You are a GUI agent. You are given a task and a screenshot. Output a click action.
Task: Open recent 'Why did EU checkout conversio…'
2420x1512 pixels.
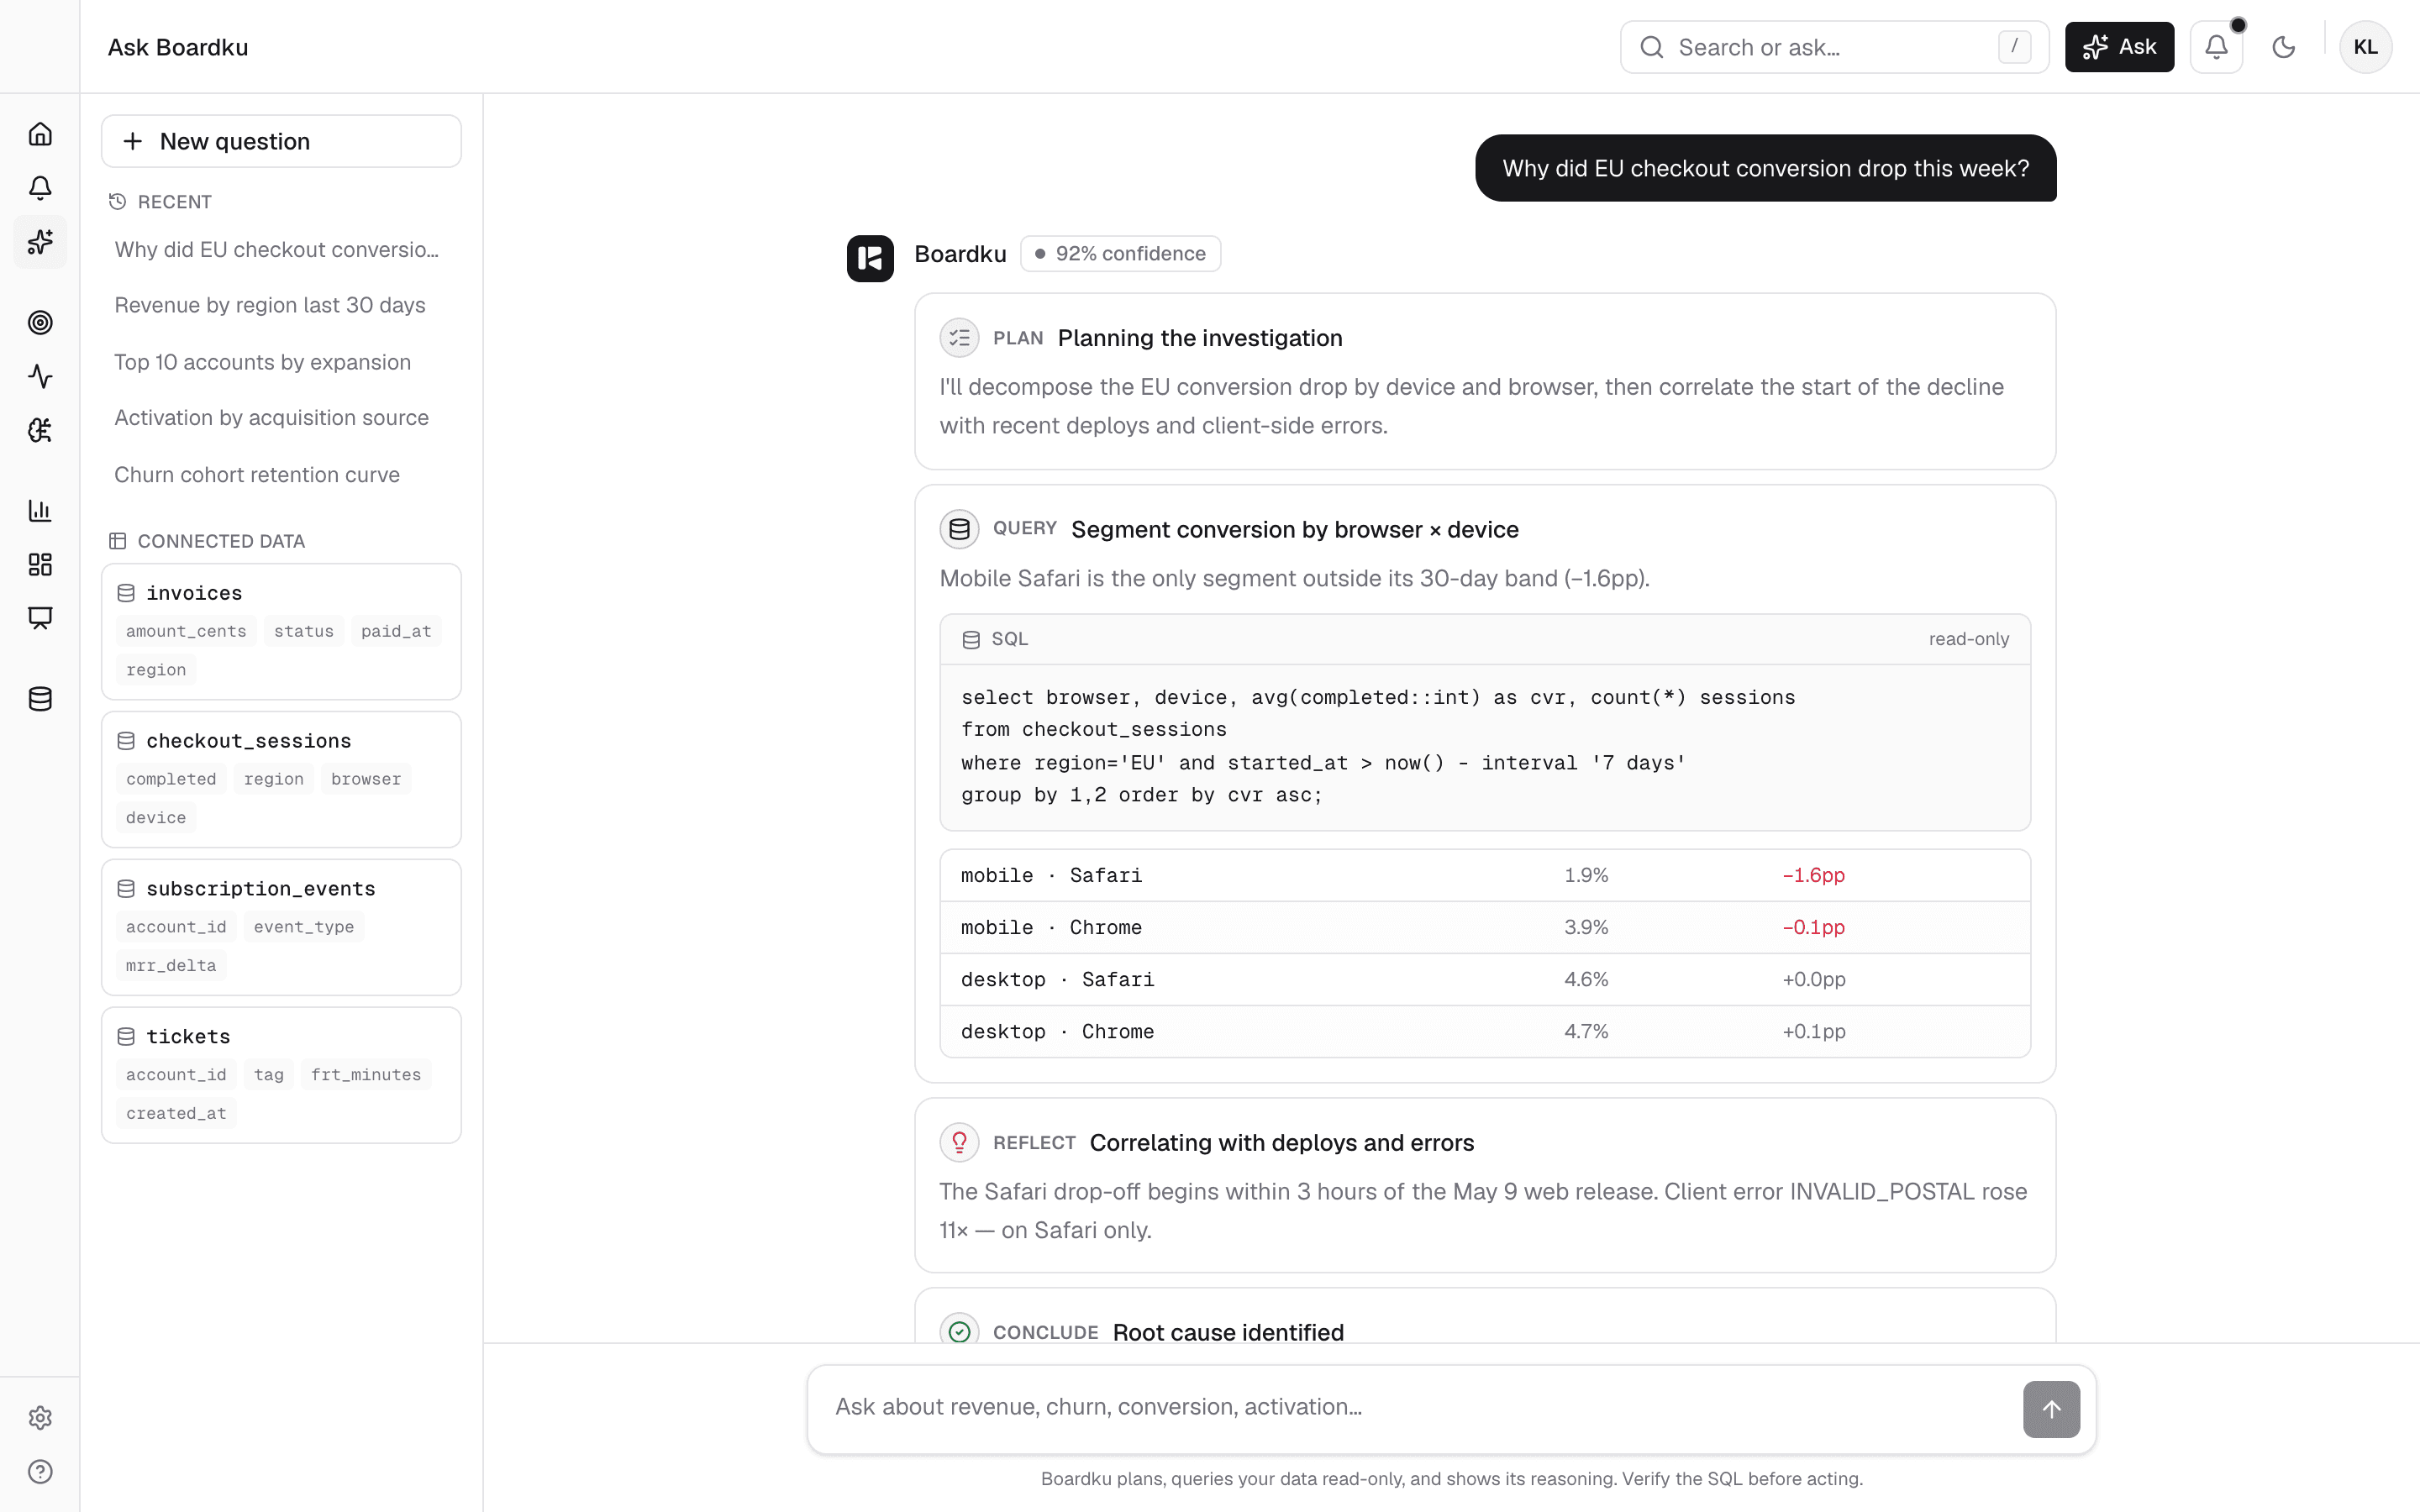tap(277, 250)
